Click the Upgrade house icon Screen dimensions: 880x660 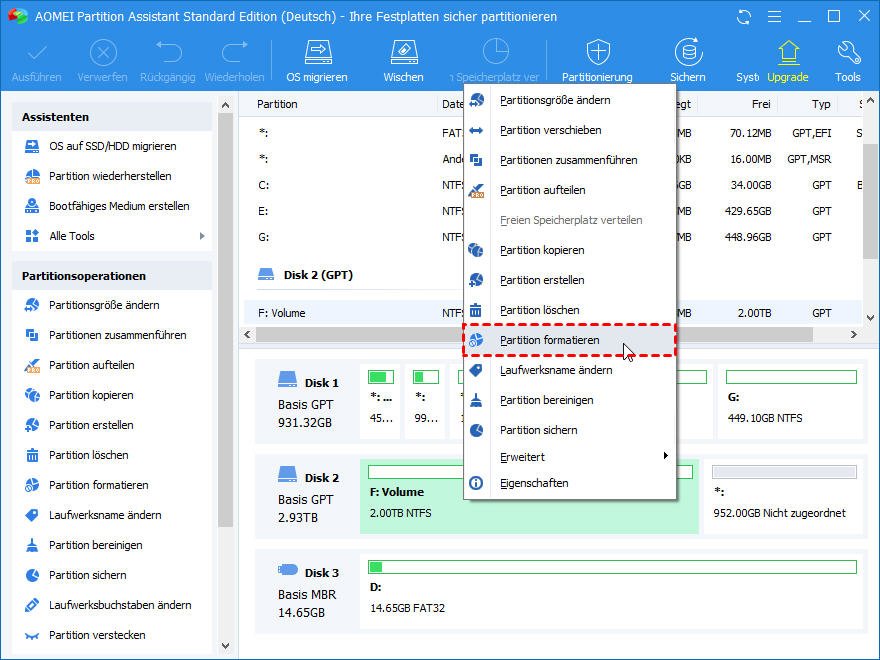pos(789,53)
